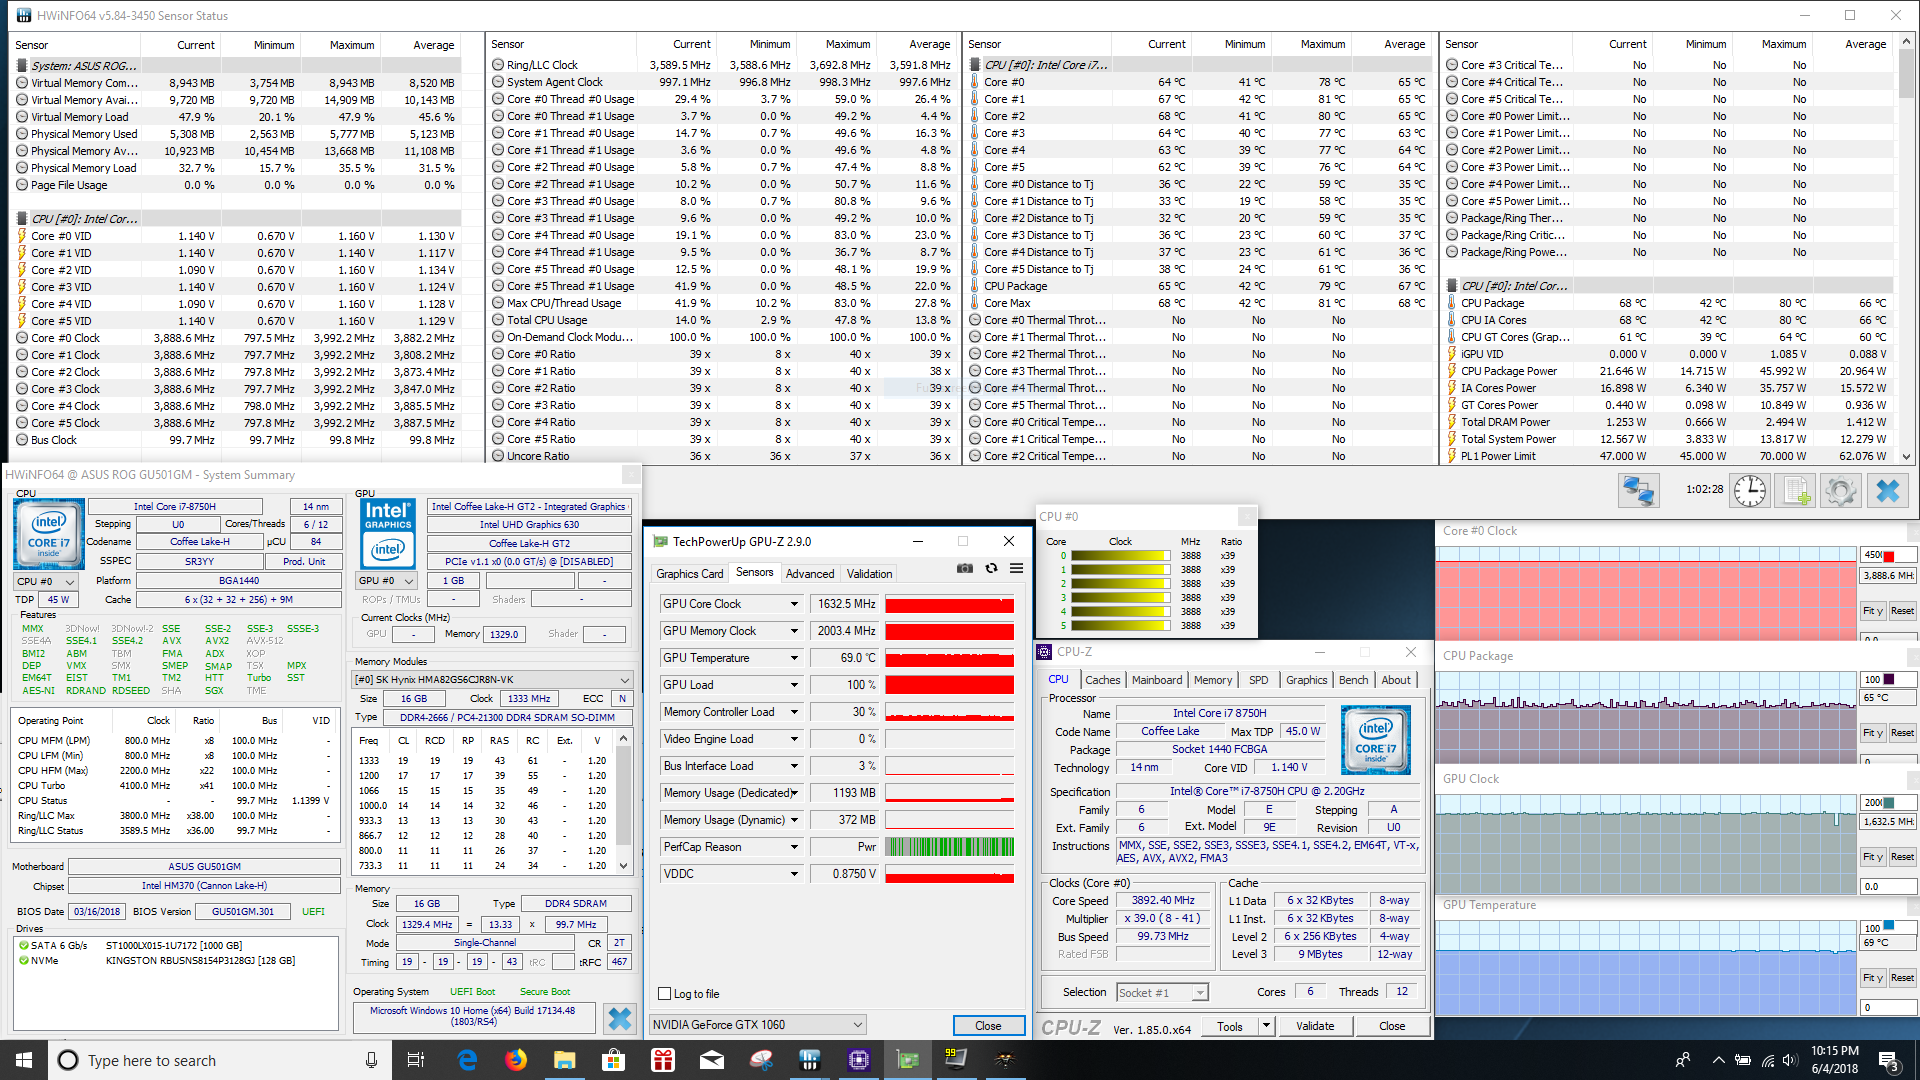Open the Socket #1 selection dropdown in CPU-Z
Viewport: 1920px width, 1080px height.
point(1162,992)
